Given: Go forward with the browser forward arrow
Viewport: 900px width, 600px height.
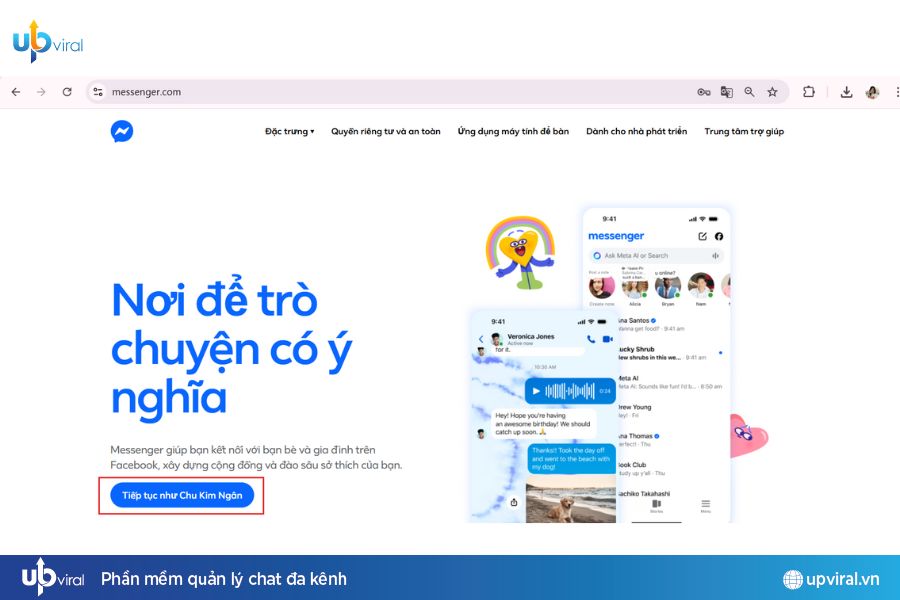Looking at the screenshot, I should pyautogui.click(x=41, y=92).
